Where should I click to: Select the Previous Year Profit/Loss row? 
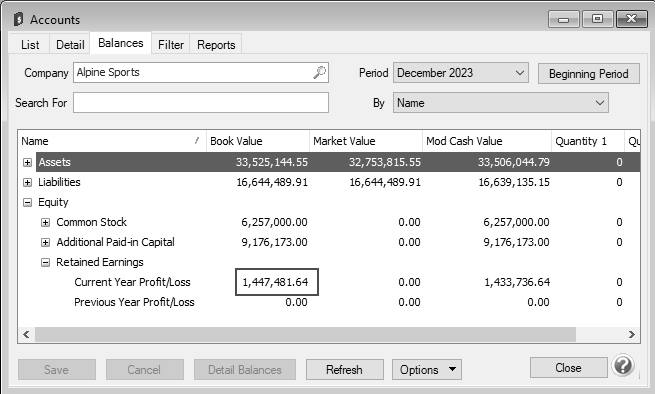click(329, 302)
